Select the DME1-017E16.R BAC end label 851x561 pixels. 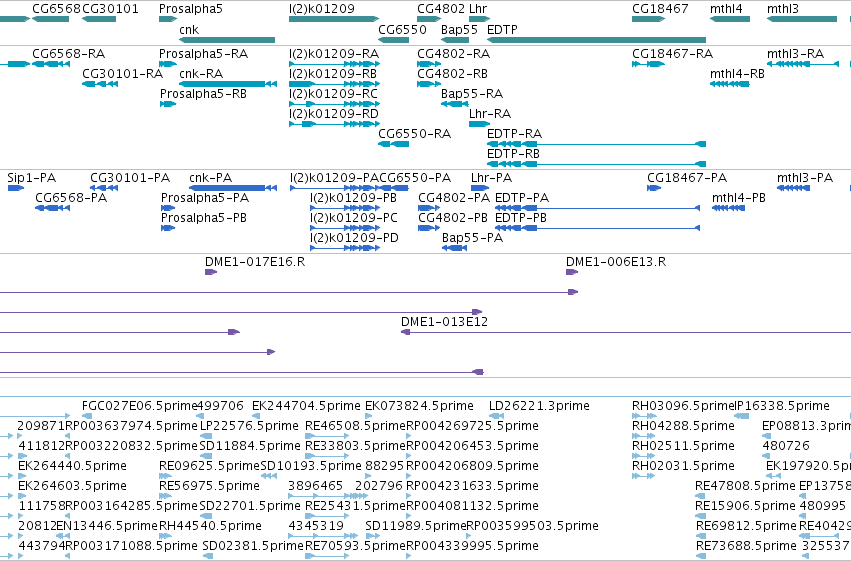tap(255, 262)
